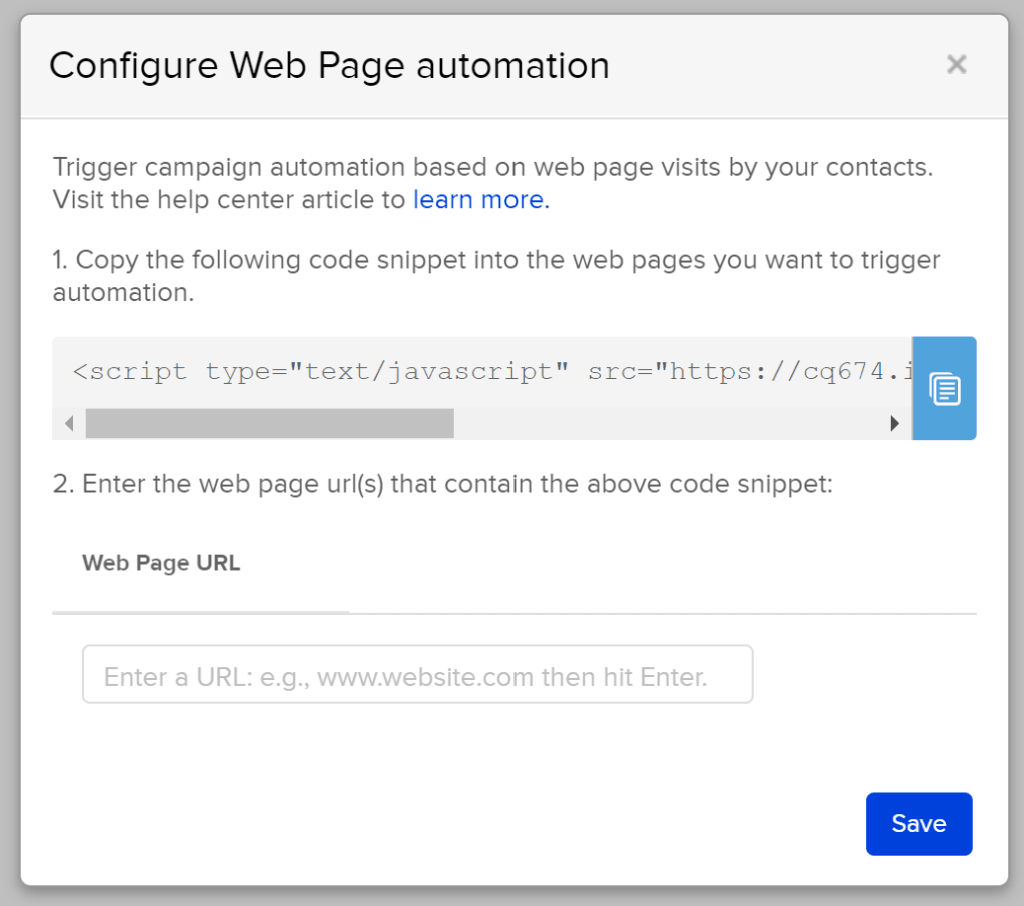Click the gray horizontal scrollbar thumb
The width and height of the screenshot is (1024, 906).
pos(270,423)
